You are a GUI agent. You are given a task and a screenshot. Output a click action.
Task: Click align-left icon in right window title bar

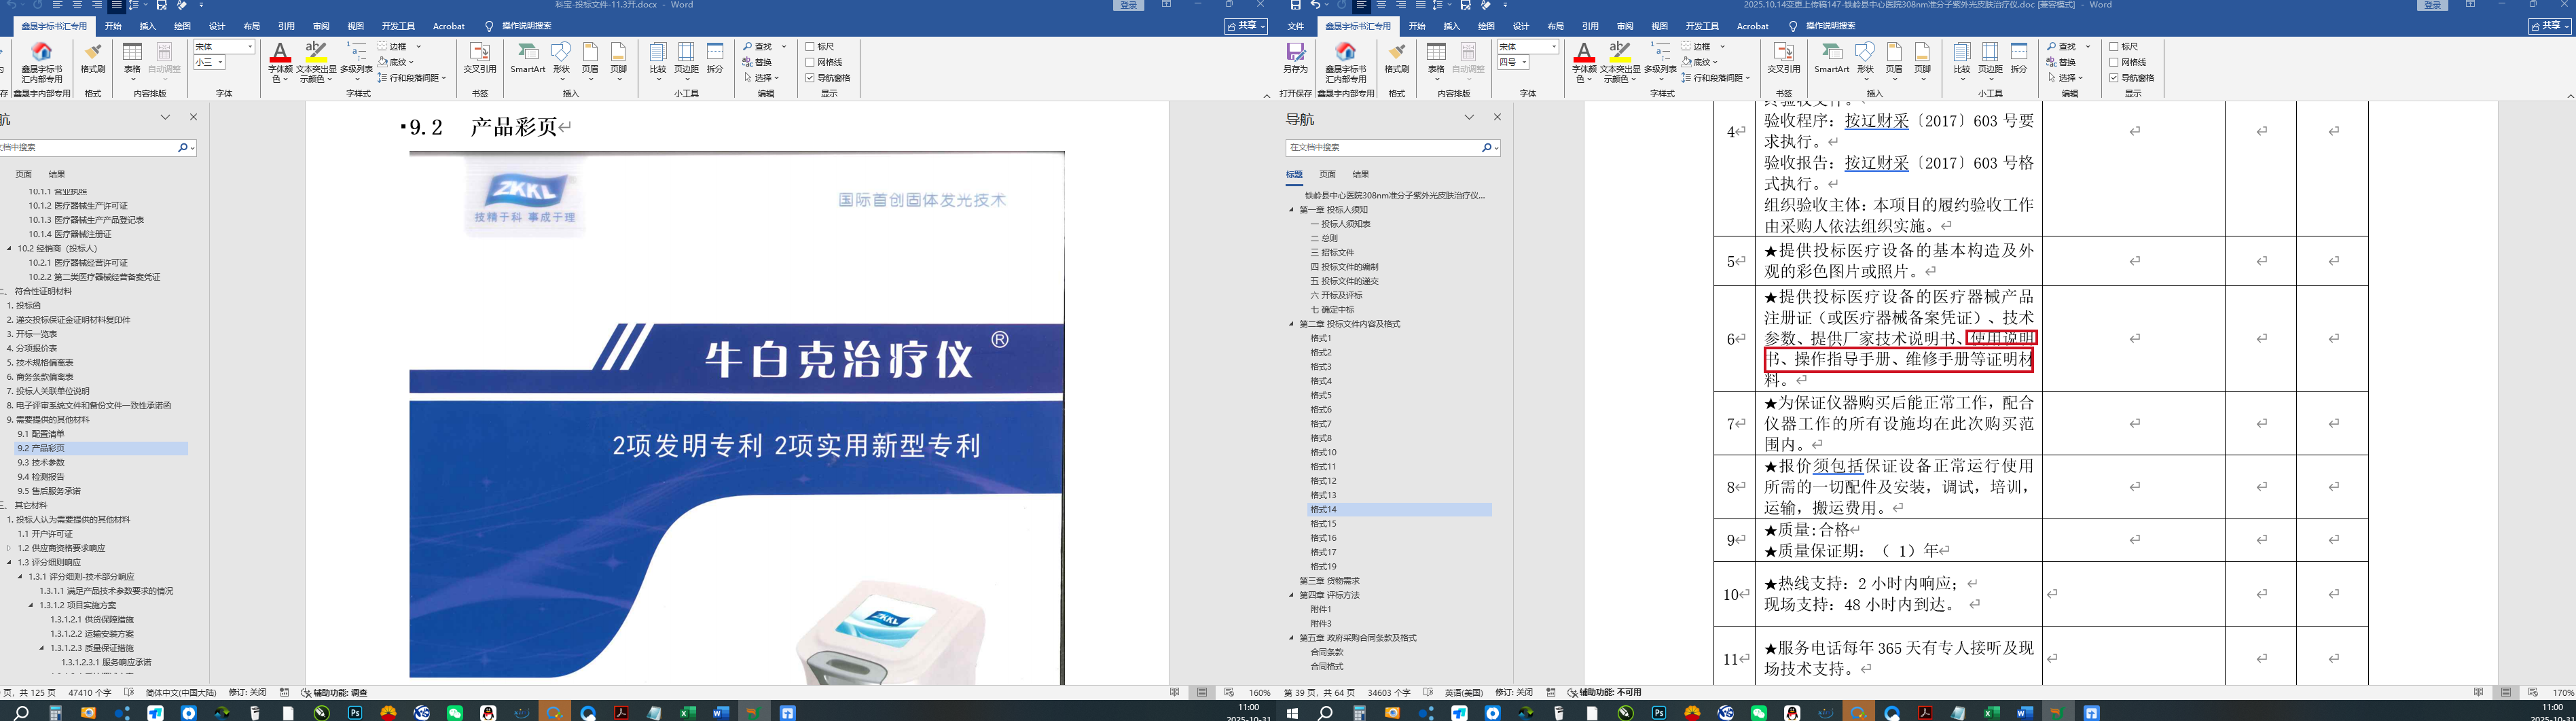click(1361, 5)
